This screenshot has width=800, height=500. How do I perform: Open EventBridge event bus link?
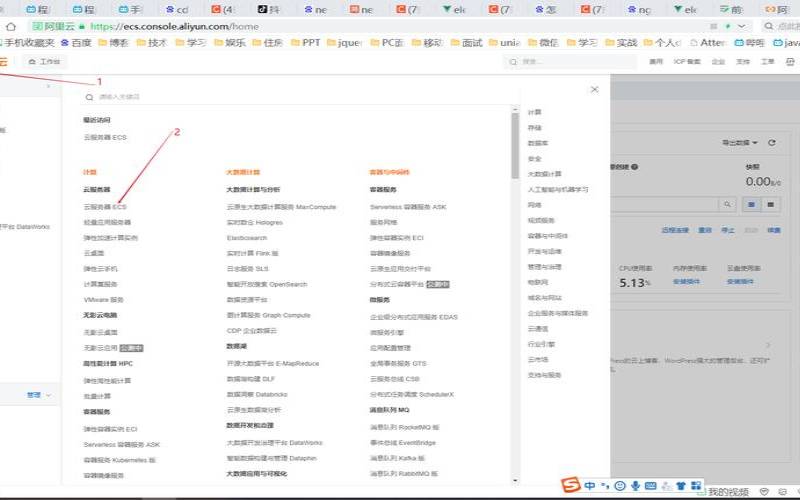[x=403, y=442]
